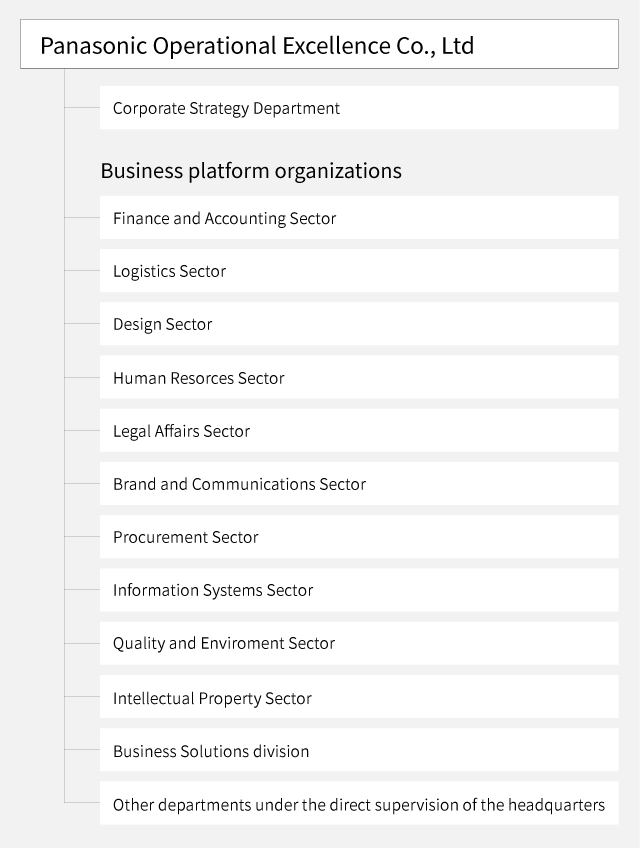Click the tree corner connector at Other departments
The width and height of the screenshot is (640, 848).
coord(66,802)
